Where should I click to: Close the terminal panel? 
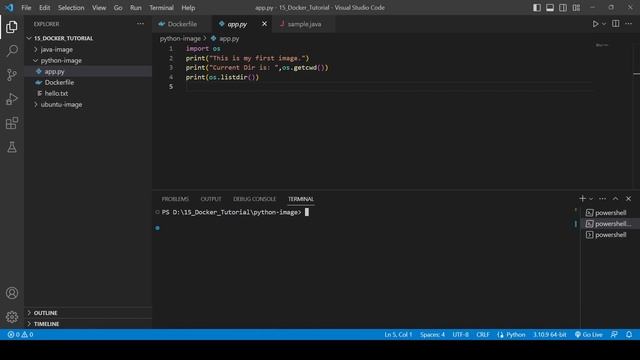coord(629,198)
